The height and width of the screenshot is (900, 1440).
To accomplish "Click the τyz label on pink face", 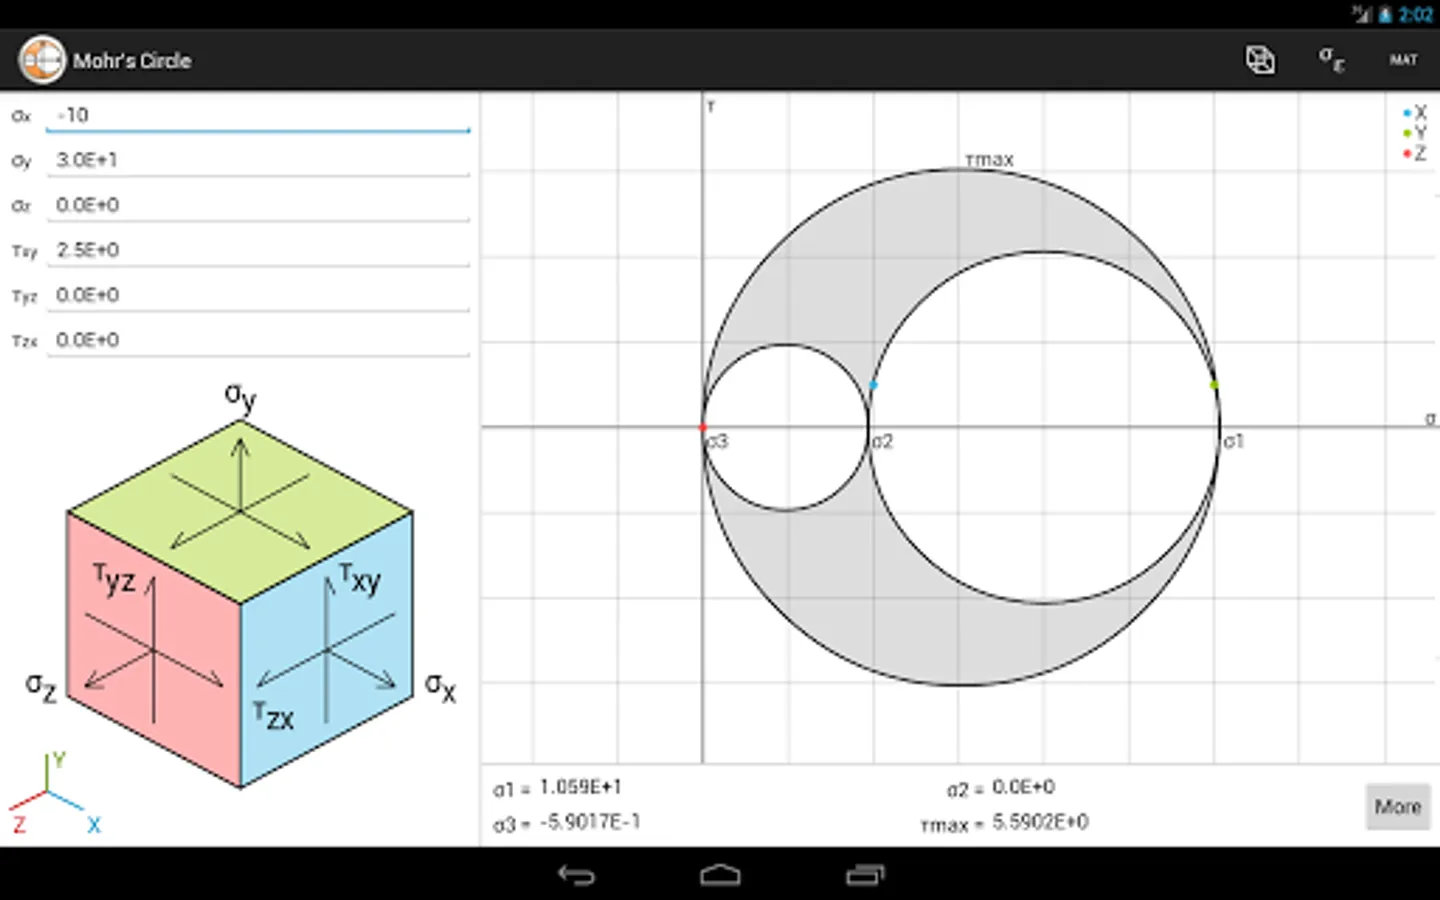I will pos(114,578).
